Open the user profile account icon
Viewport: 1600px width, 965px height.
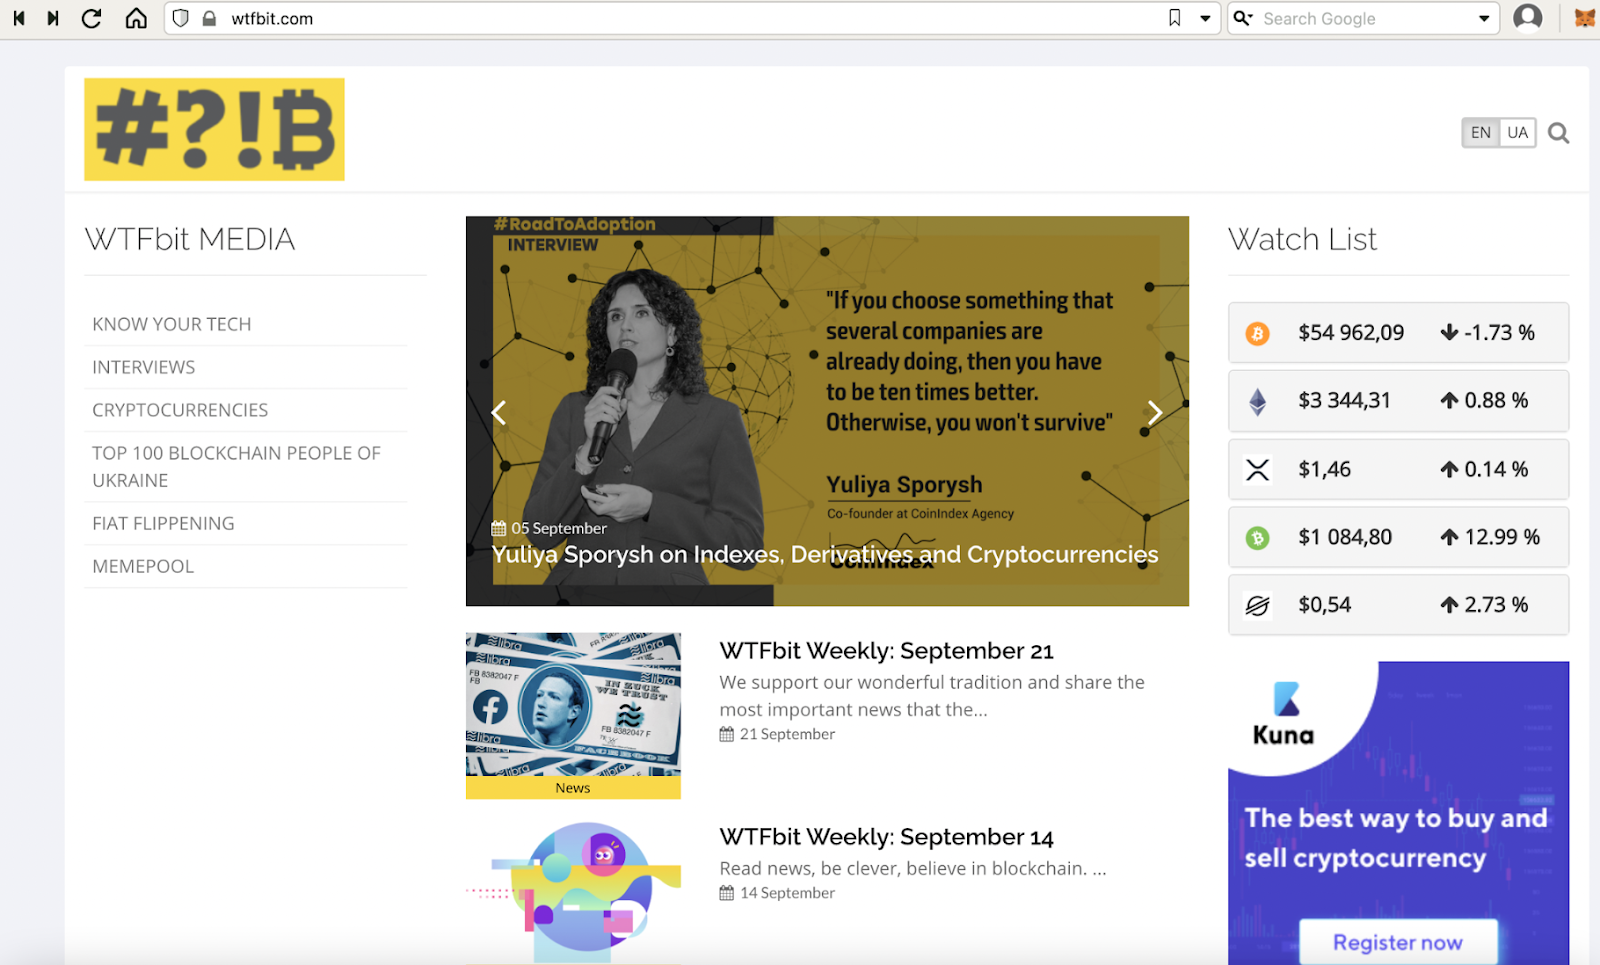click(x=1528, y=18)
